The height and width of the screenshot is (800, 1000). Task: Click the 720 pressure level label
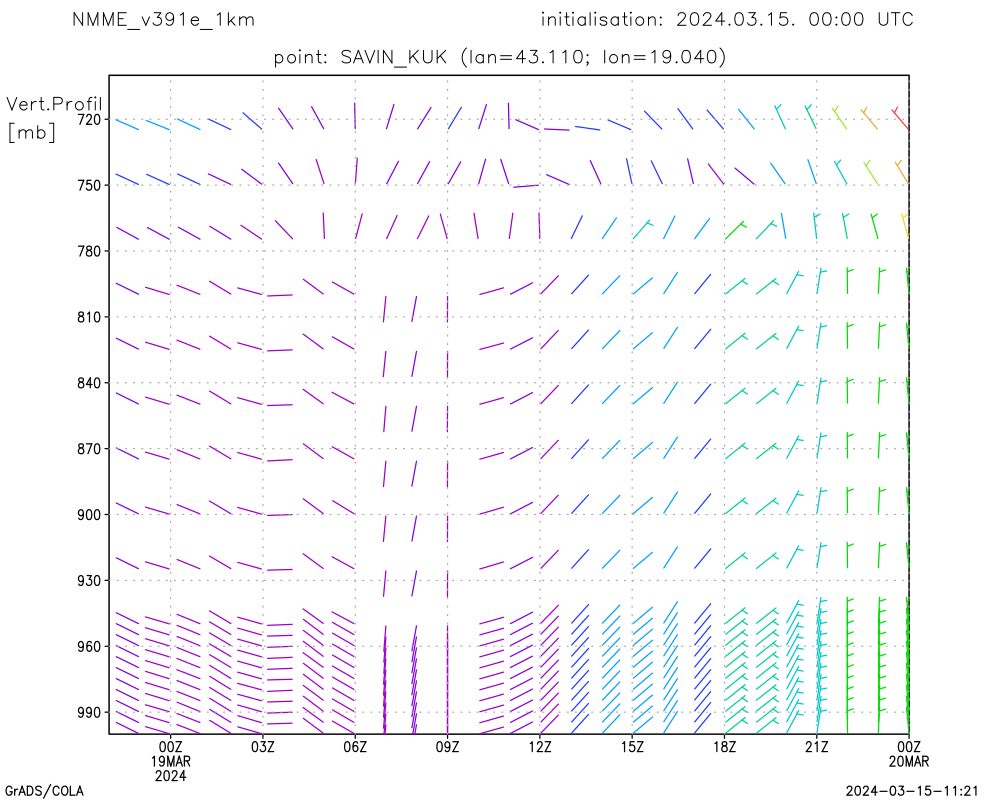(89, 119)
